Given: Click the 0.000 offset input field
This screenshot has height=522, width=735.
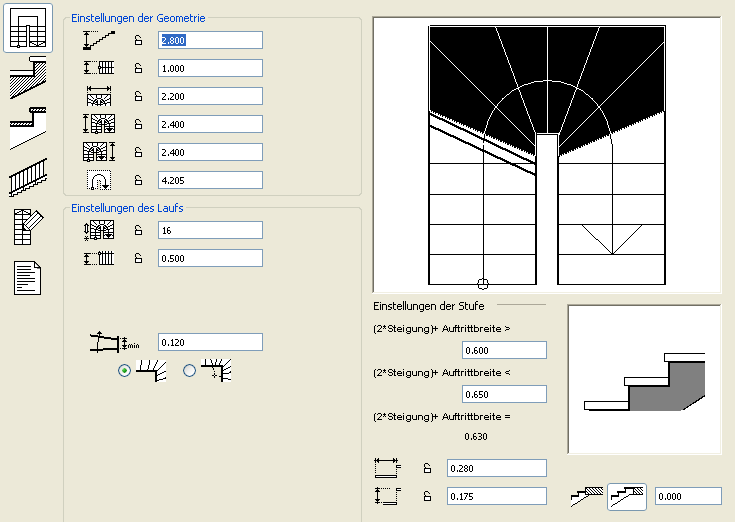Looking at the screenshot, I should point(688,496).
